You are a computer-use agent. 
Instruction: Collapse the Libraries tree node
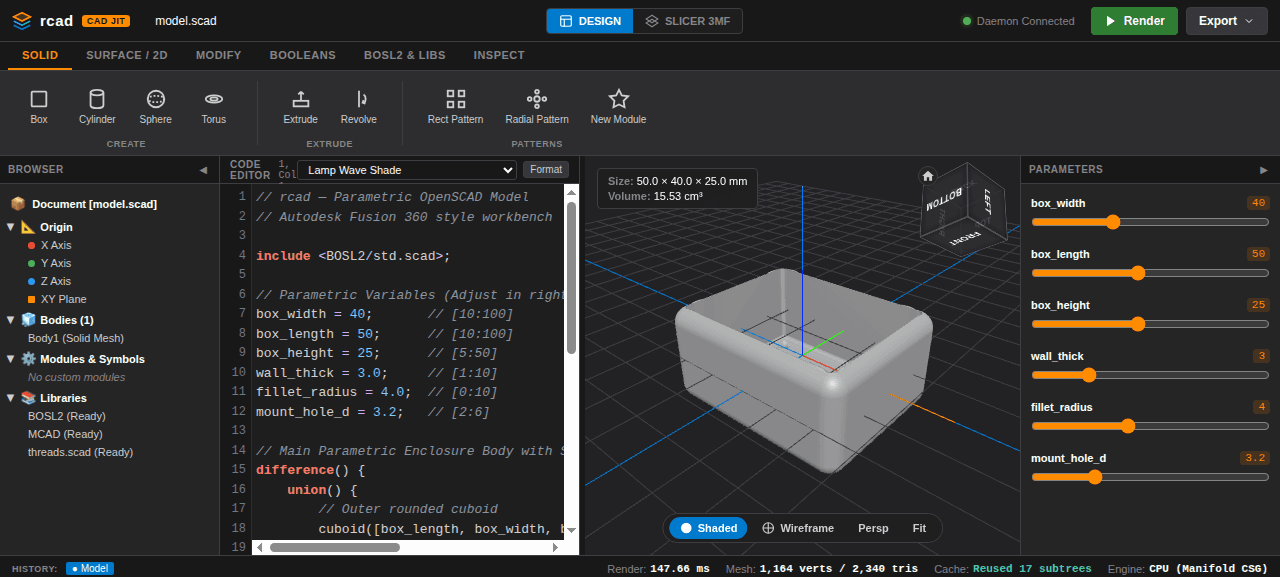pyautogui.click(x=10, y=398)
